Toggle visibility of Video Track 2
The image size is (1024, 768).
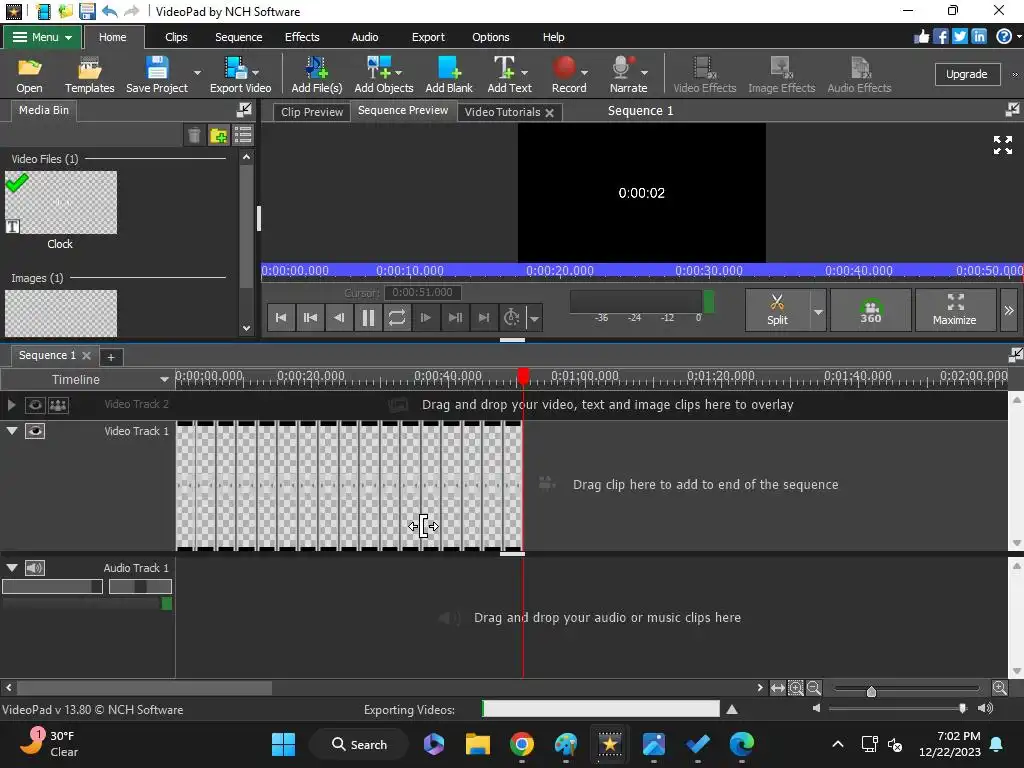click(35, 406)
